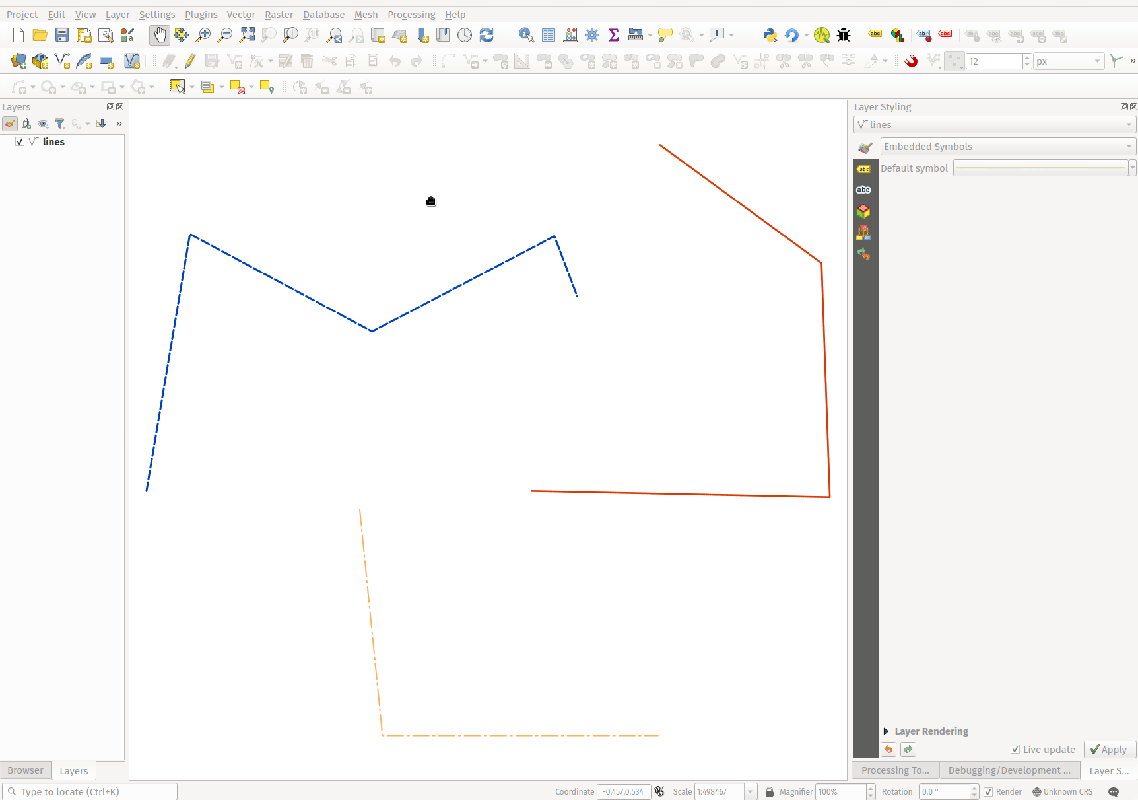The width and height of the screenshot is (1138, 800).
Task: Click the Zoom In magnifier tool
Action: pyautogui.click(x=203, y=35)
